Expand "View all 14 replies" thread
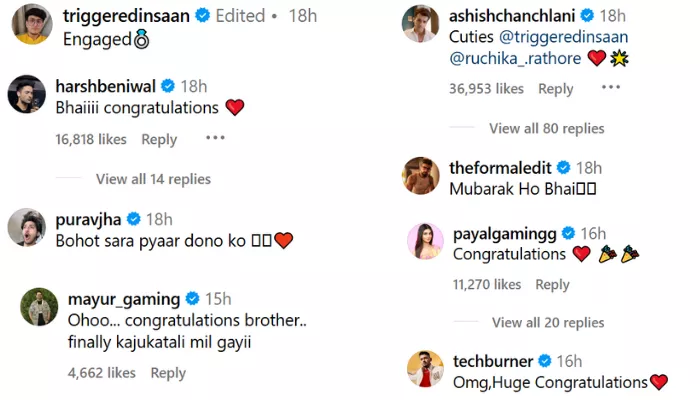 pos(153,179)
